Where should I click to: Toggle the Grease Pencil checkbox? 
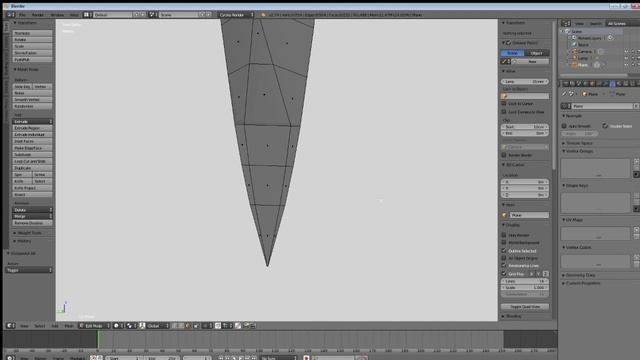[x=509, y=43]
